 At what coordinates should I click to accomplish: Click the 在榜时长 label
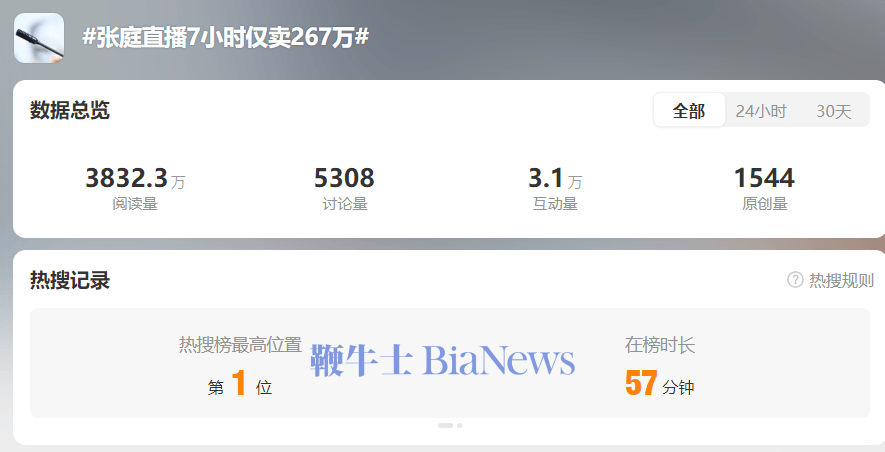[x=660, y=344]
